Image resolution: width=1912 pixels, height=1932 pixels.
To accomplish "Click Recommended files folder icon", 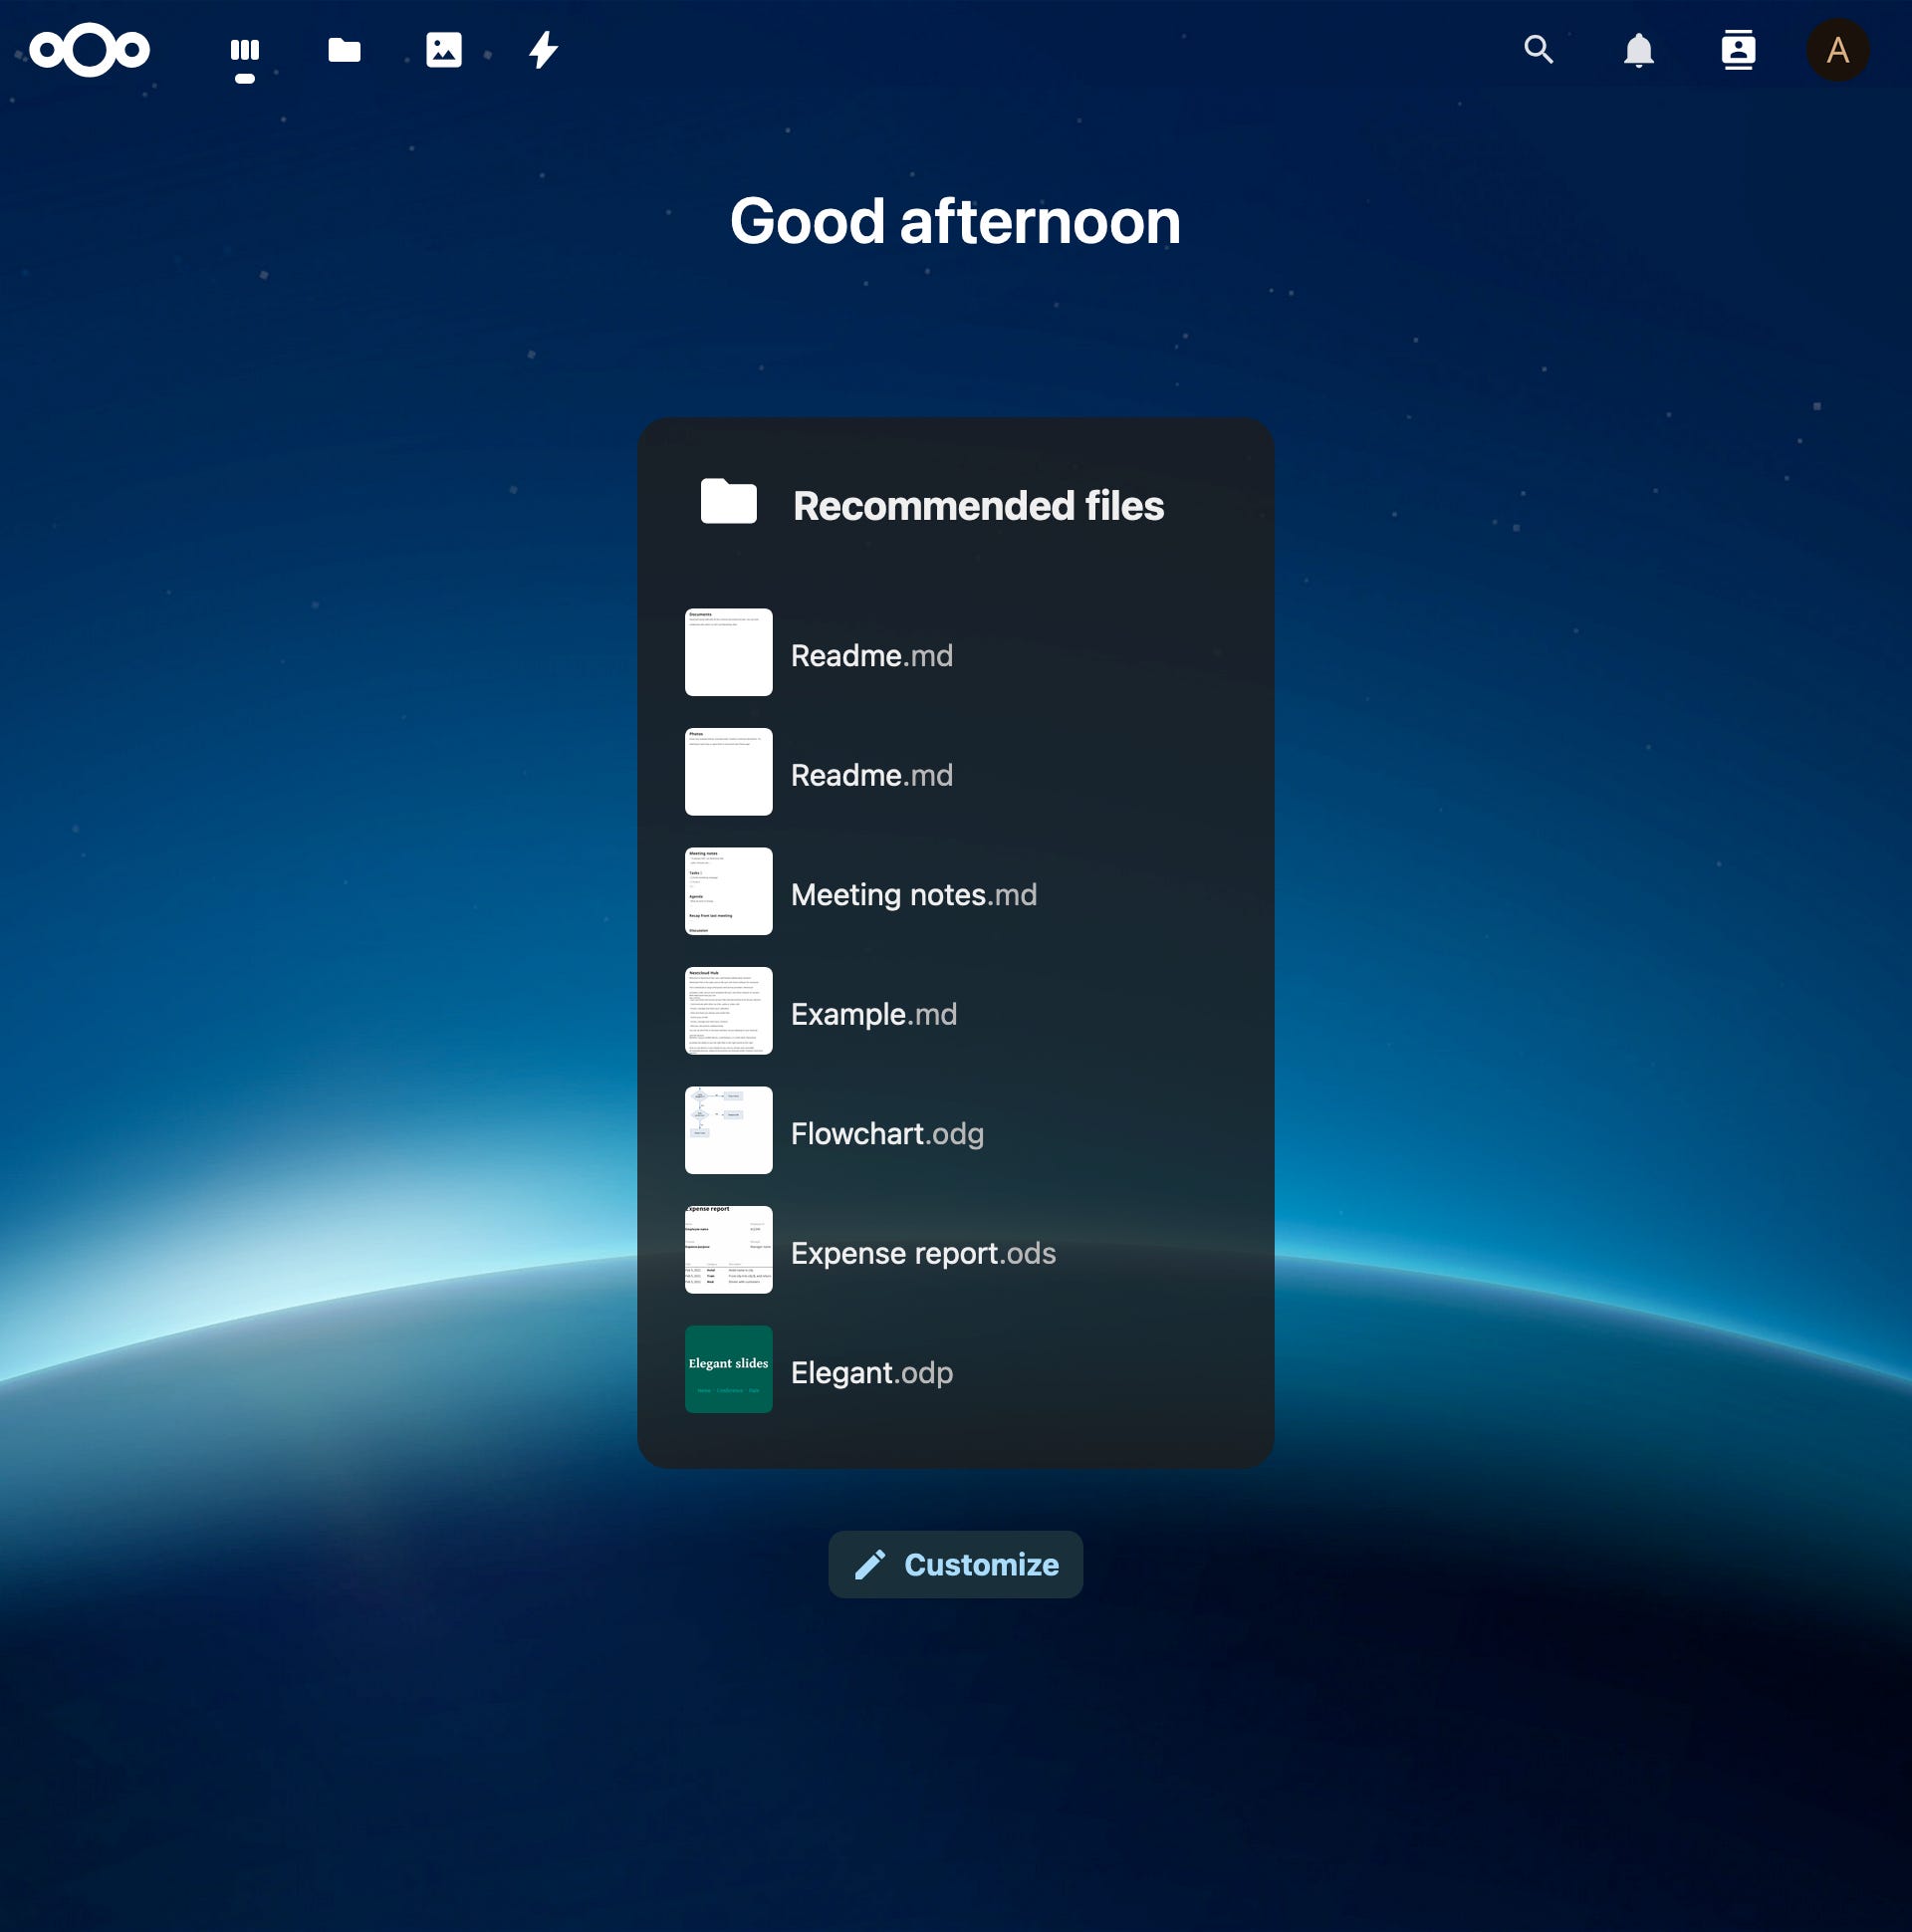I will tap(728, 501).
